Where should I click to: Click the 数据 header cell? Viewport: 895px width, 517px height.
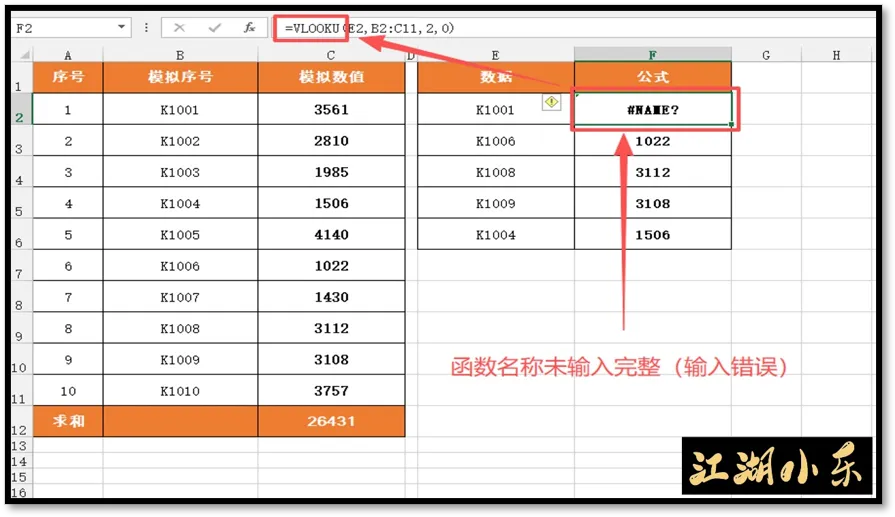coord(495,77)
